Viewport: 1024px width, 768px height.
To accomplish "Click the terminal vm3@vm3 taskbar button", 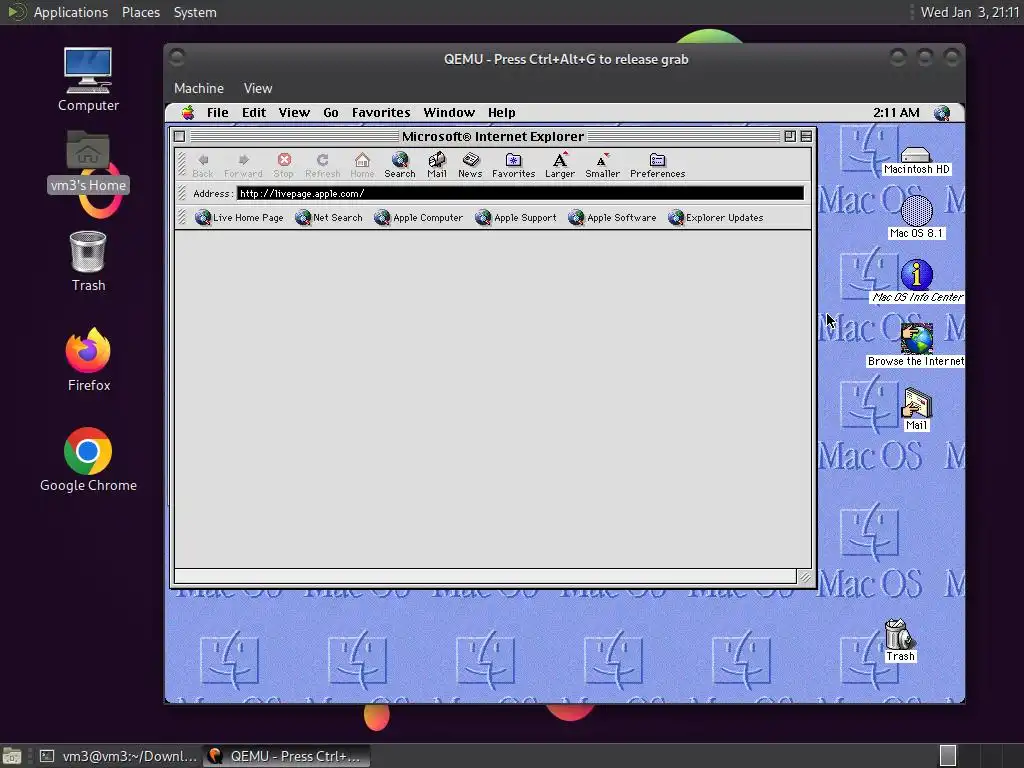I will pos(118,756).
